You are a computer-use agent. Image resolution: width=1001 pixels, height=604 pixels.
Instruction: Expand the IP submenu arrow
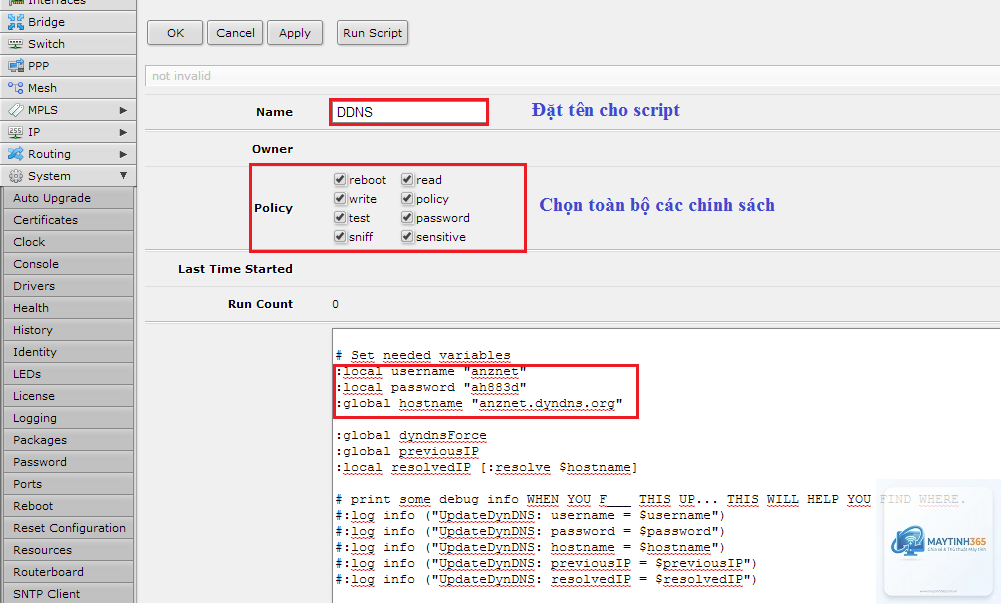pyautogui.click(x=123, y=132)
